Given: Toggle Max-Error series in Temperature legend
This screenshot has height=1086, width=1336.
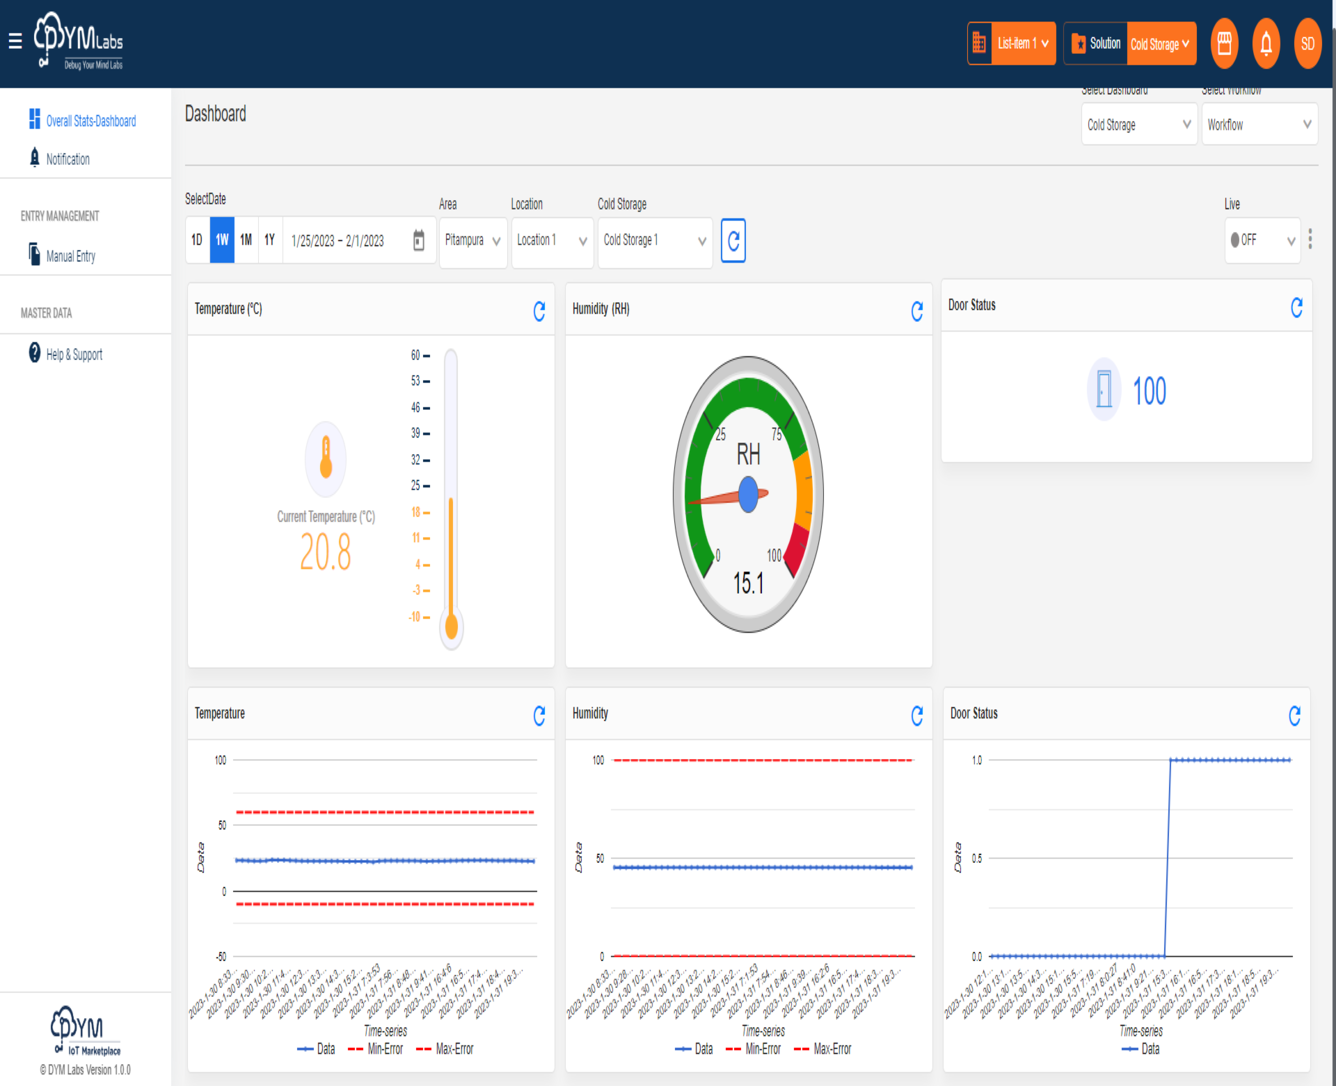Looking at the screenshot, I should [444, 1049].
